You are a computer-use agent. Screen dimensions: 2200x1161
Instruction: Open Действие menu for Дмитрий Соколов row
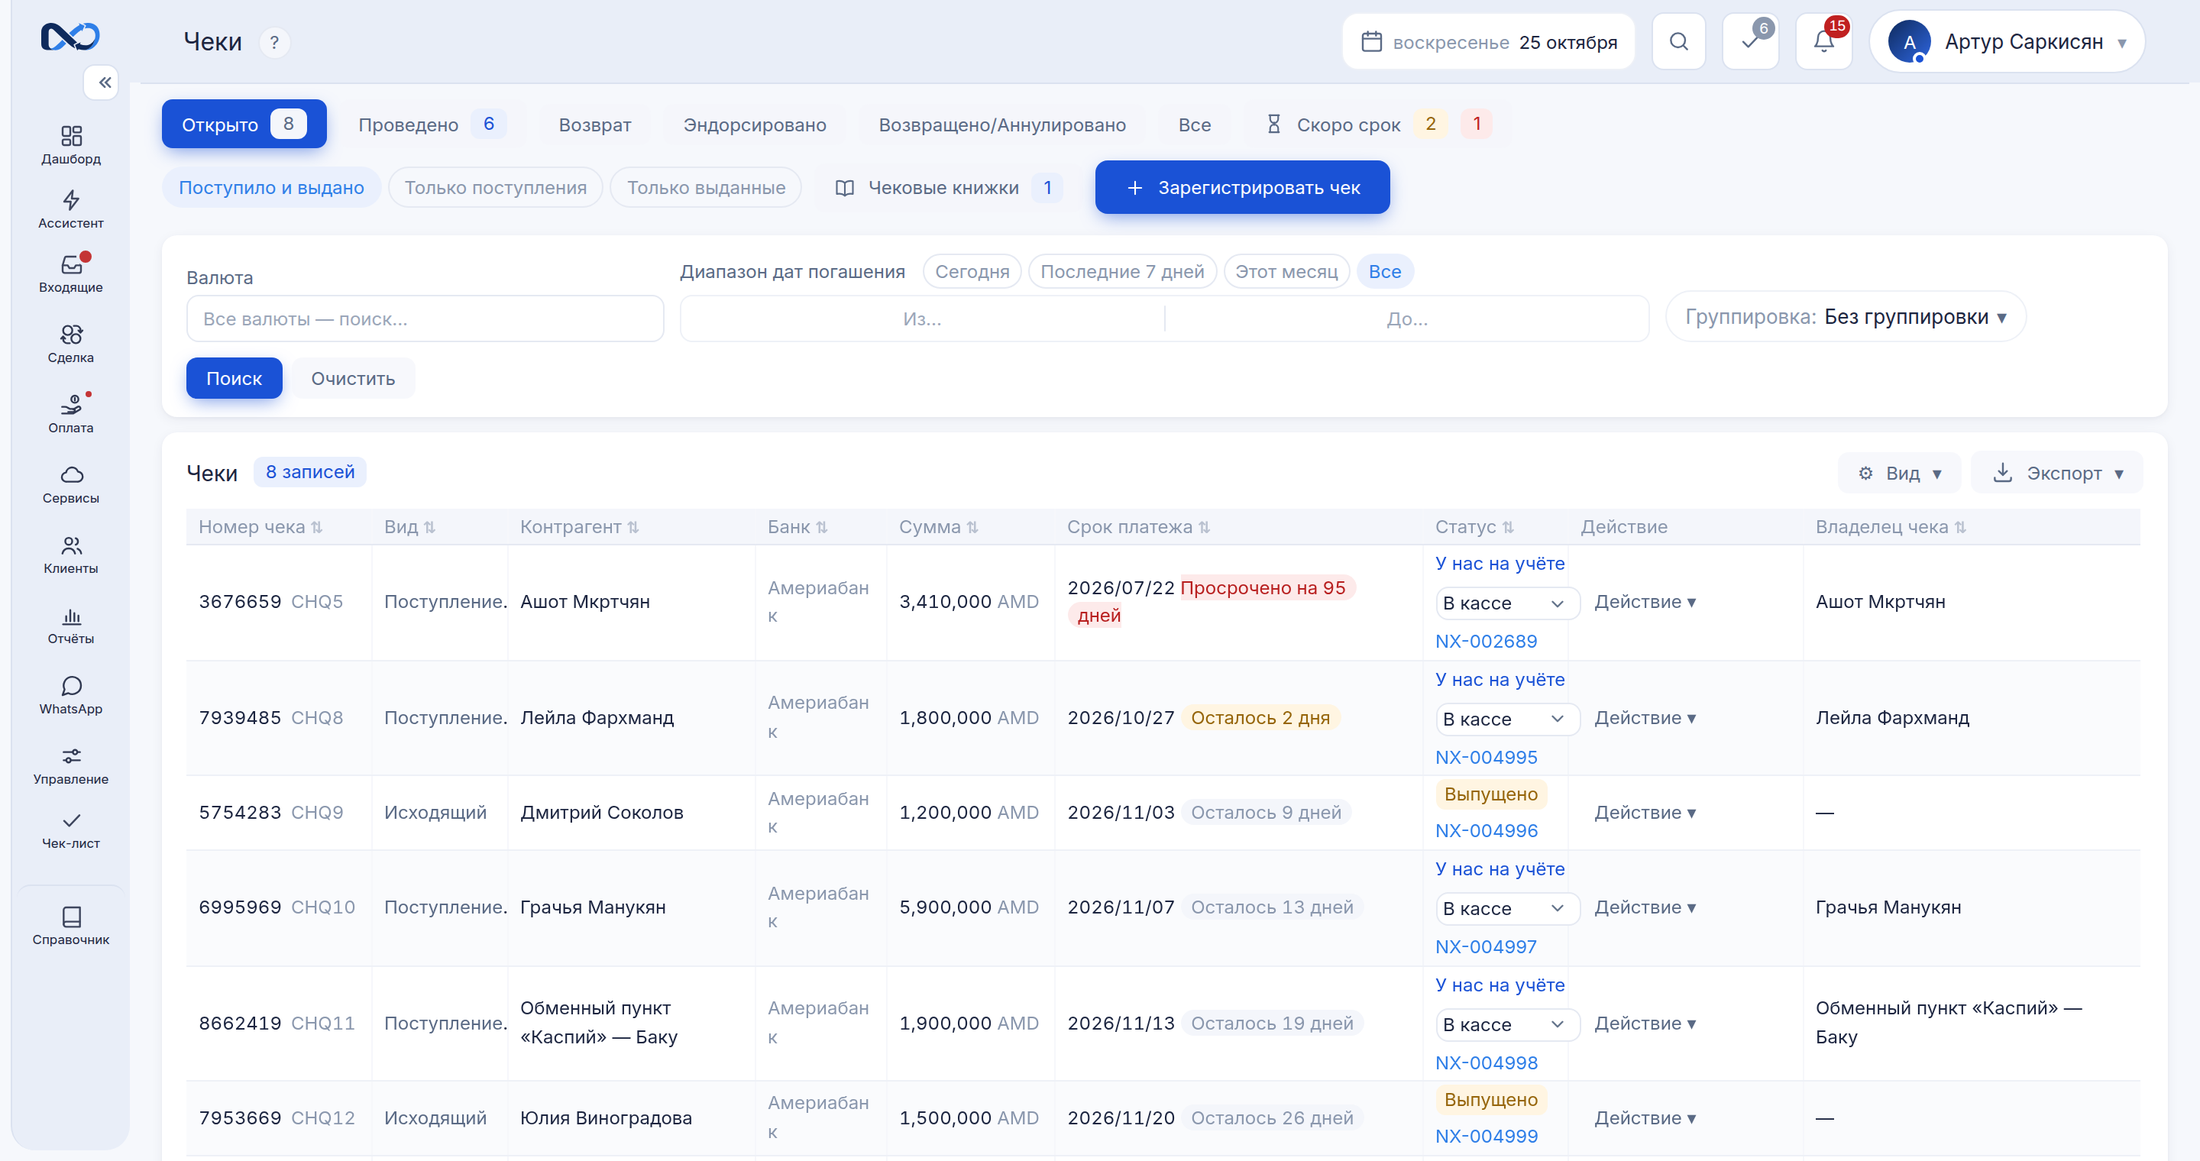pyautogui.click(x=1645, y=813)
